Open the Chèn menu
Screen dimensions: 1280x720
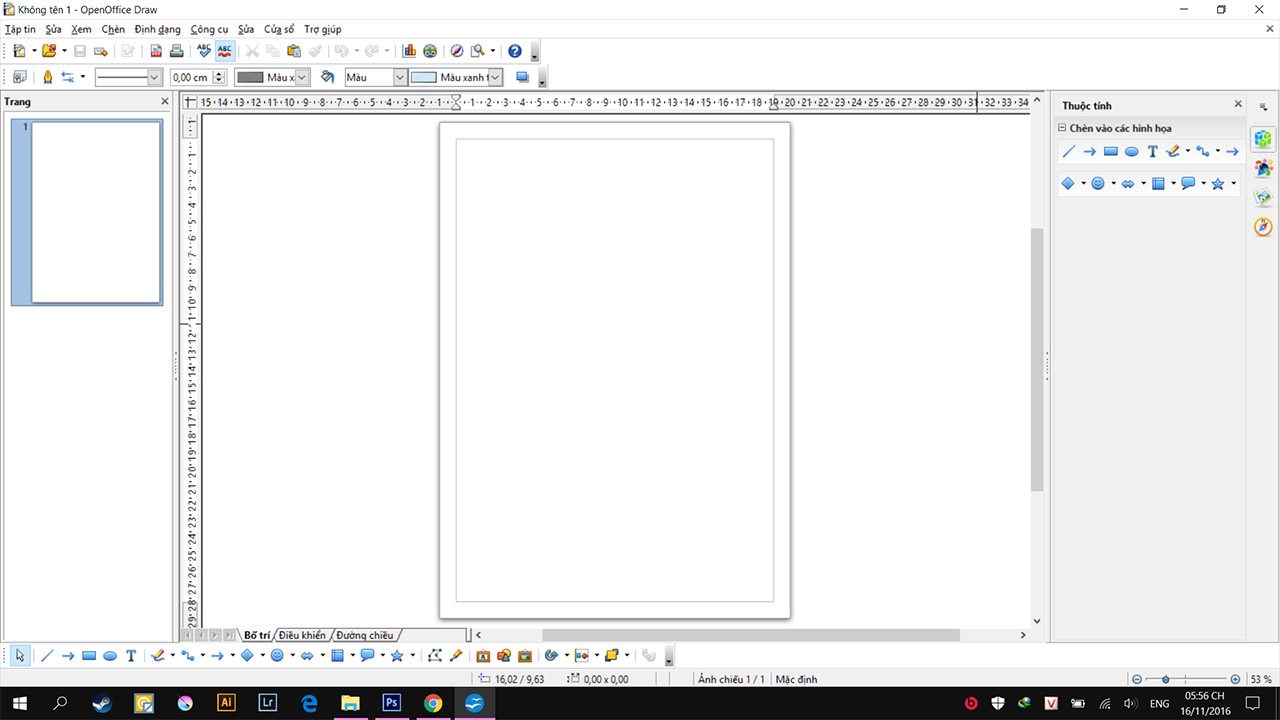[113, 29]
